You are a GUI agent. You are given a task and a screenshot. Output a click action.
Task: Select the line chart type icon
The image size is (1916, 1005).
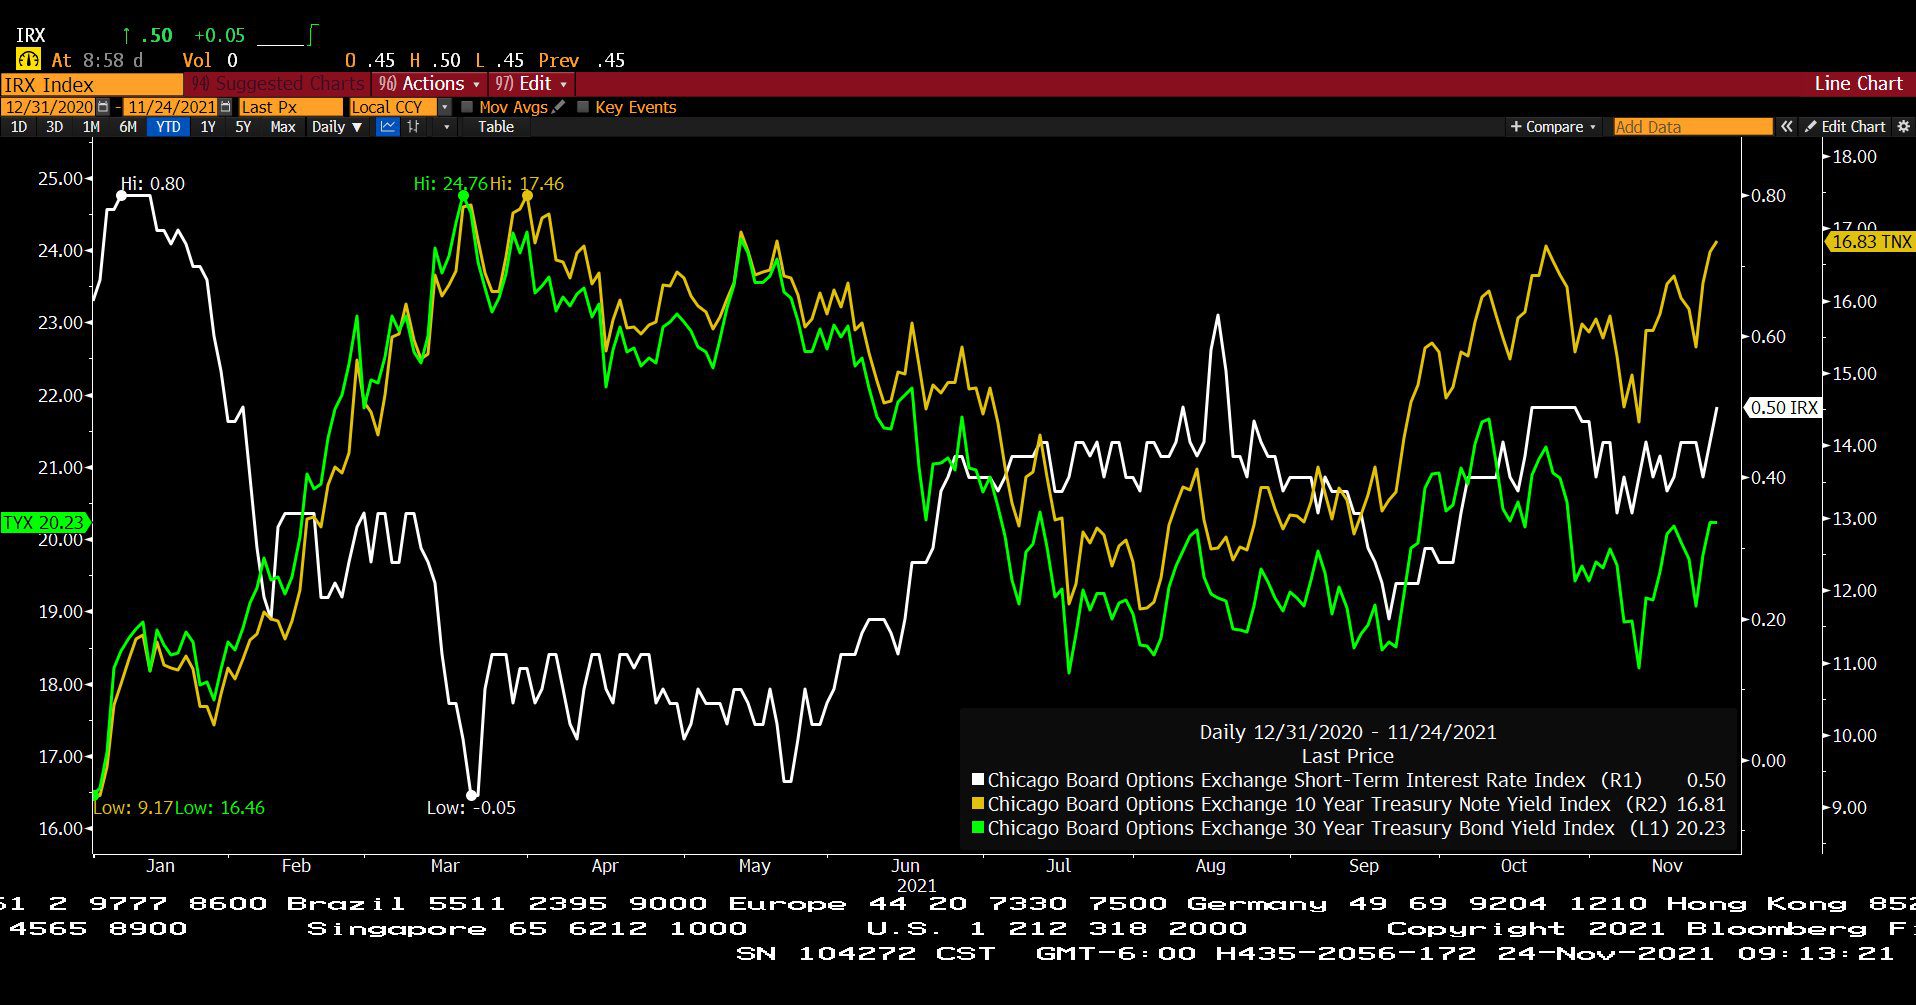tap(387, 127)
